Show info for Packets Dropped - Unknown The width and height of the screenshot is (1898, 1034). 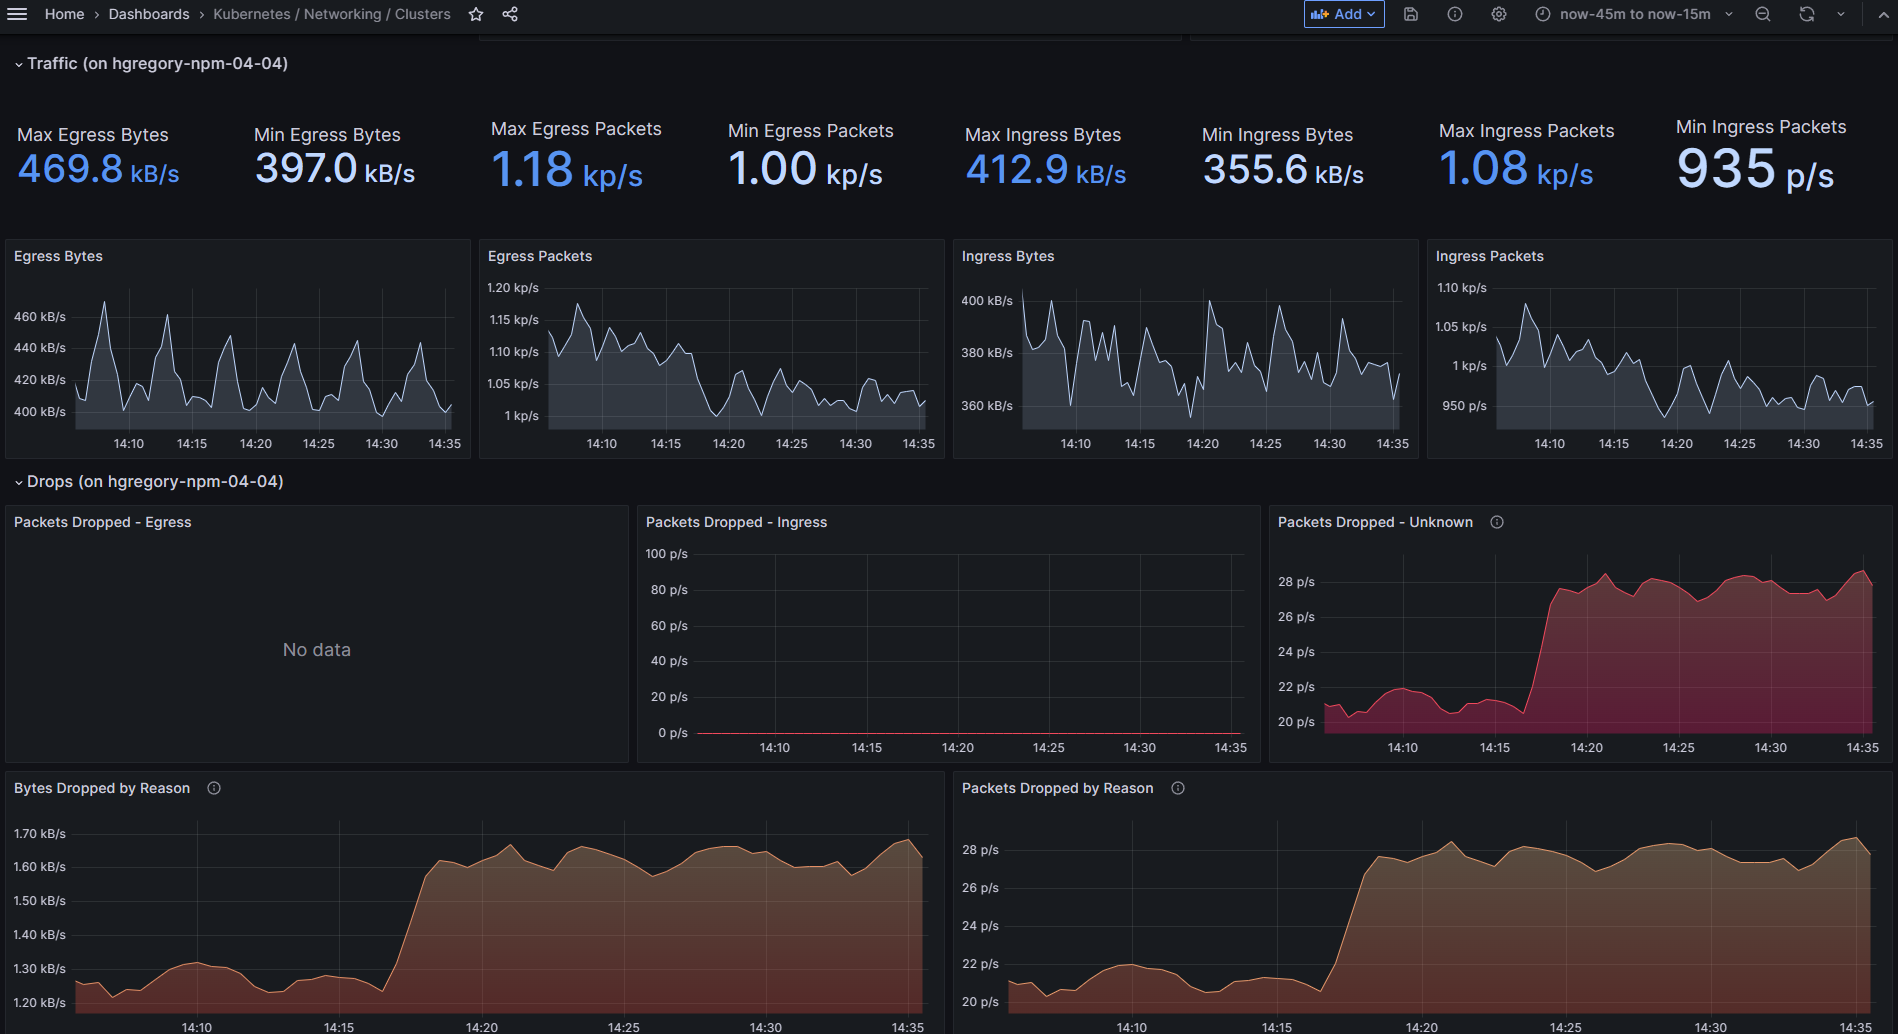[1497, 522]
